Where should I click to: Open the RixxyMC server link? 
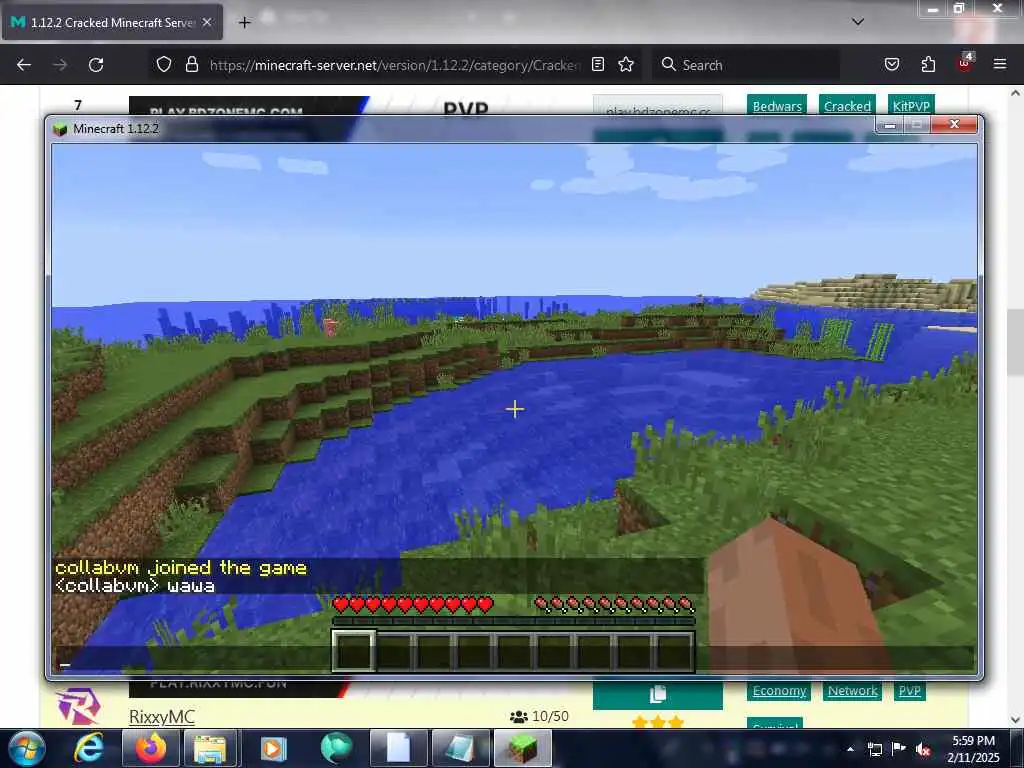click(162, 716)
